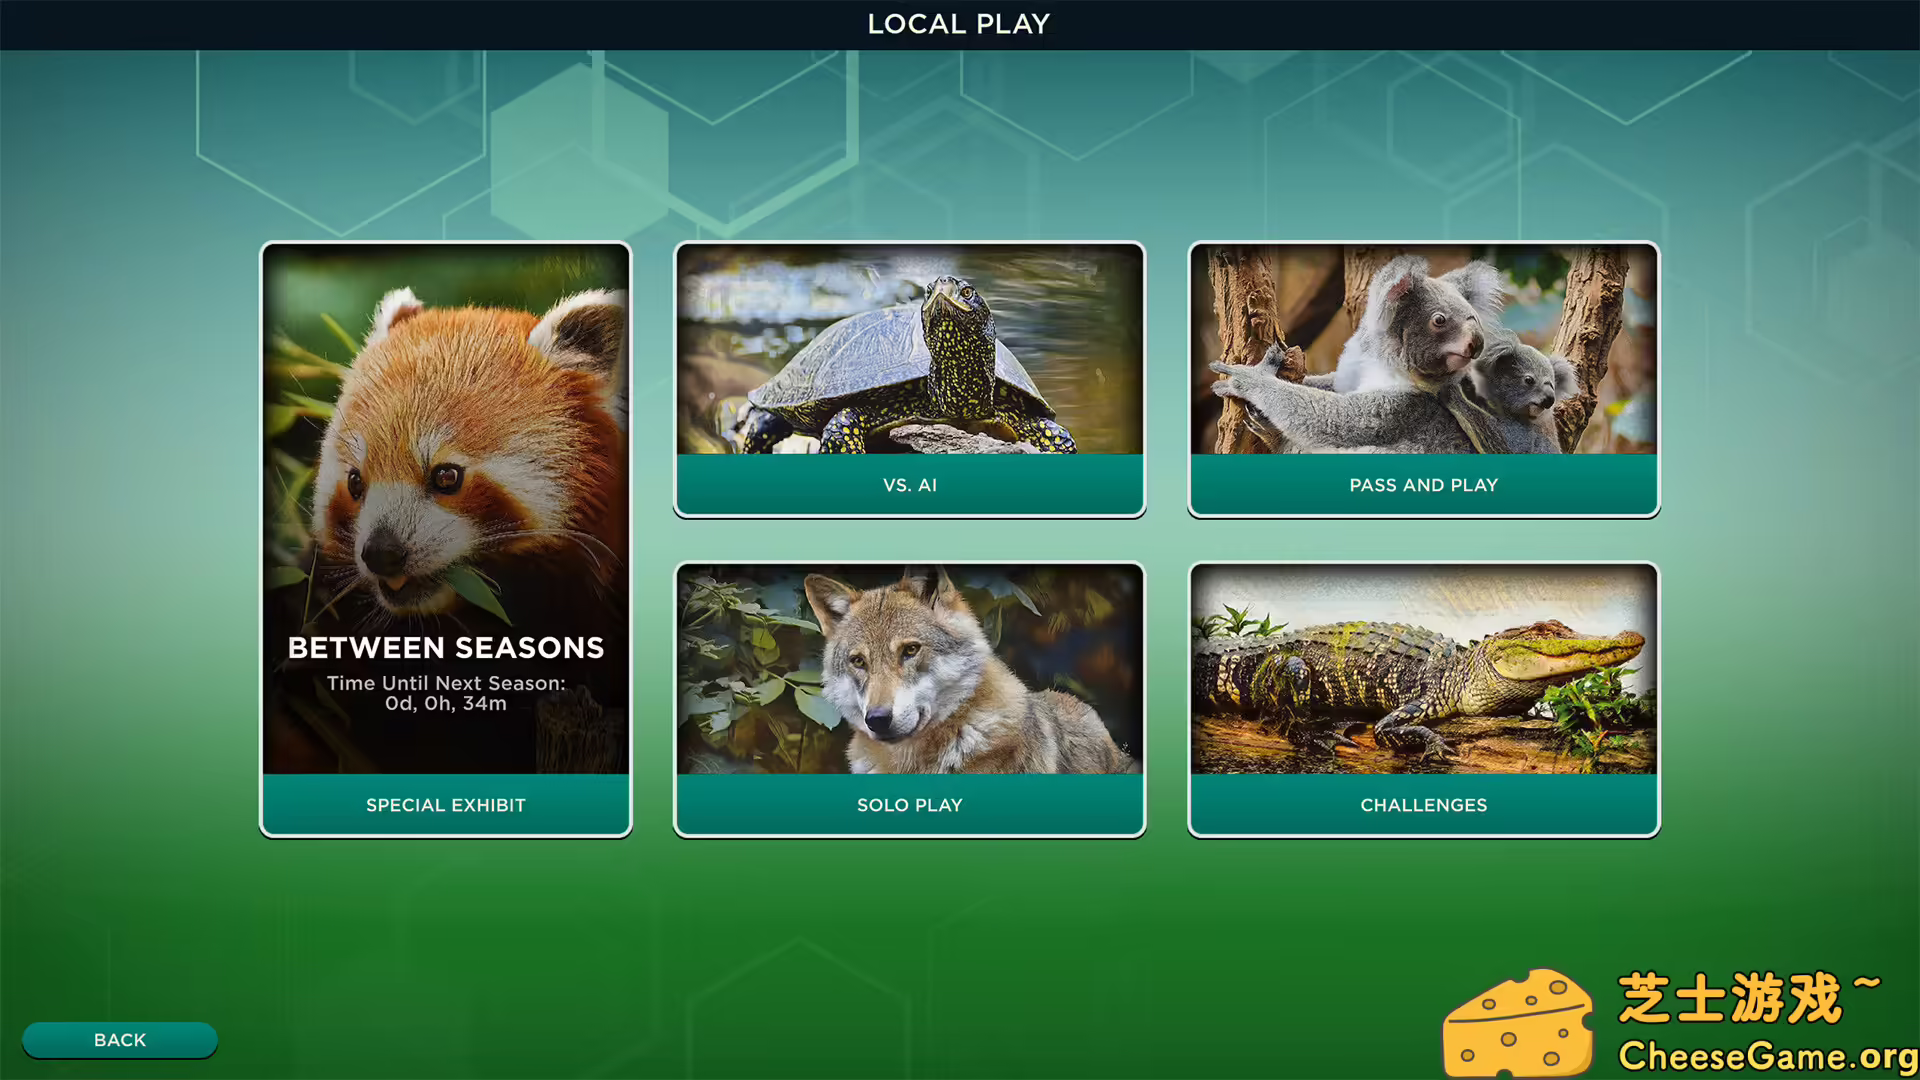Open the Challenges mode
Viewport: 1920px width, 1080px height.
[x=1423, y=805]
